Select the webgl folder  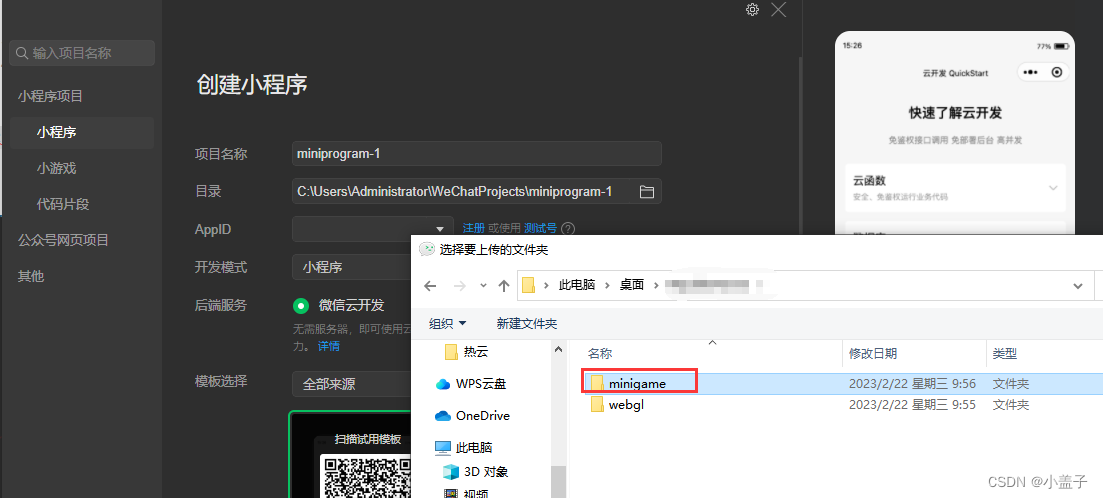(x=626, y=404)
